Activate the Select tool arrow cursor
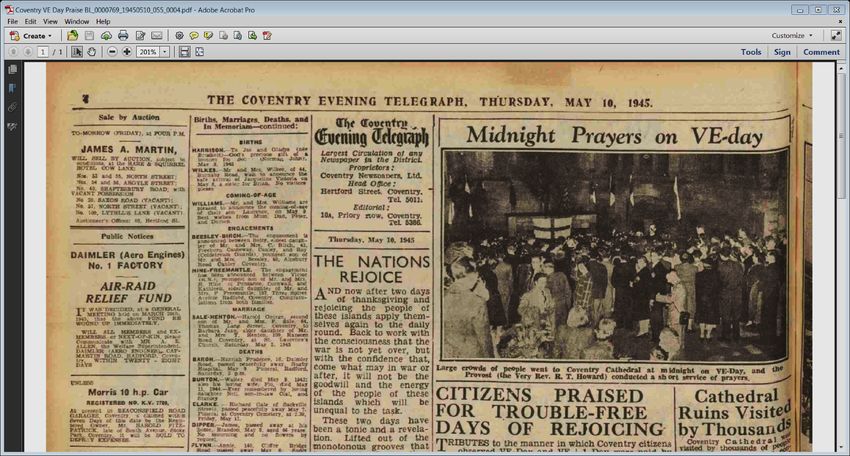Viewport: 850px width, 456px height. [77, 52]
